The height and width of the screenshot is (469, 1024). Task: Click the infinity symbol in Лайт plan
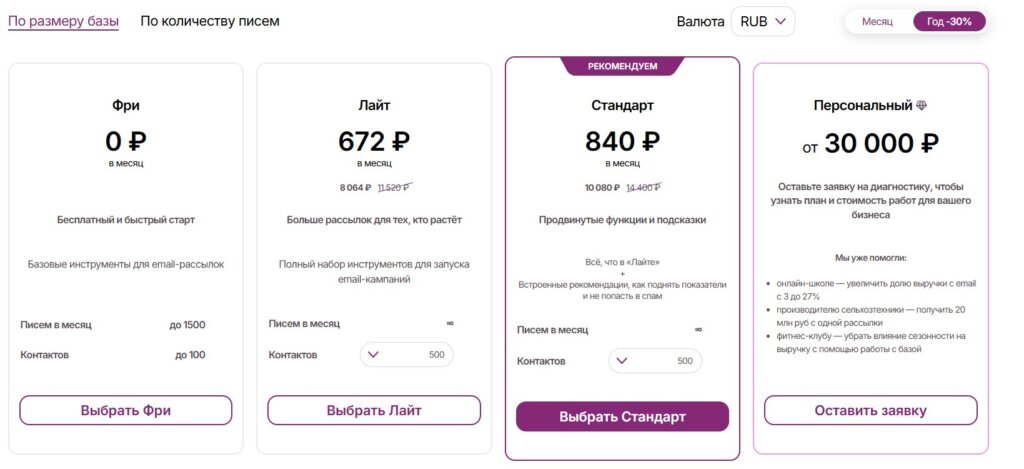coord(449,323)
